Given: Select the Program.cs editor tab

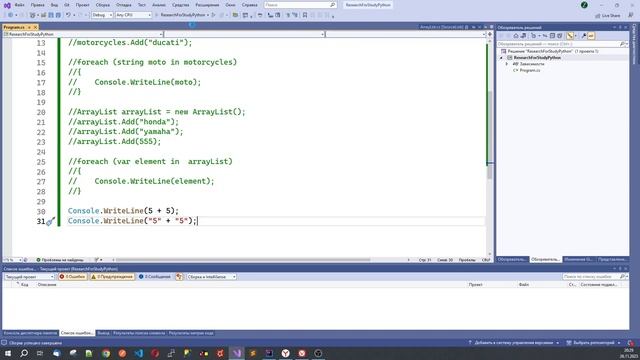Looking at the screenshot, I should pos(14,27).
